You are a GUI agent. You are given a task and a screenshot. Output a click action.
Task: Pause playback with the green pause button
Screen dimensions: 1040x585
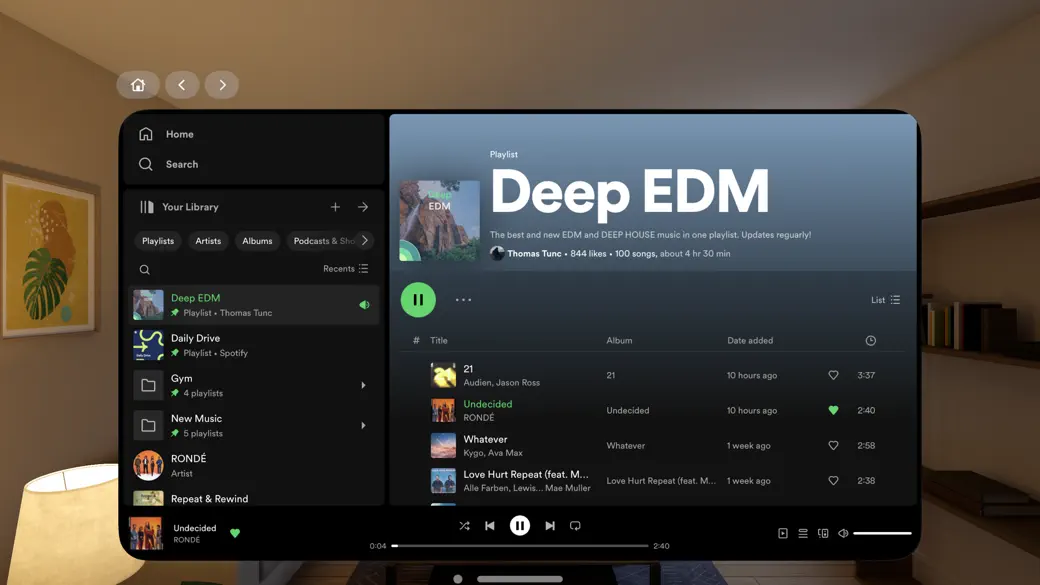pos(418,299)
